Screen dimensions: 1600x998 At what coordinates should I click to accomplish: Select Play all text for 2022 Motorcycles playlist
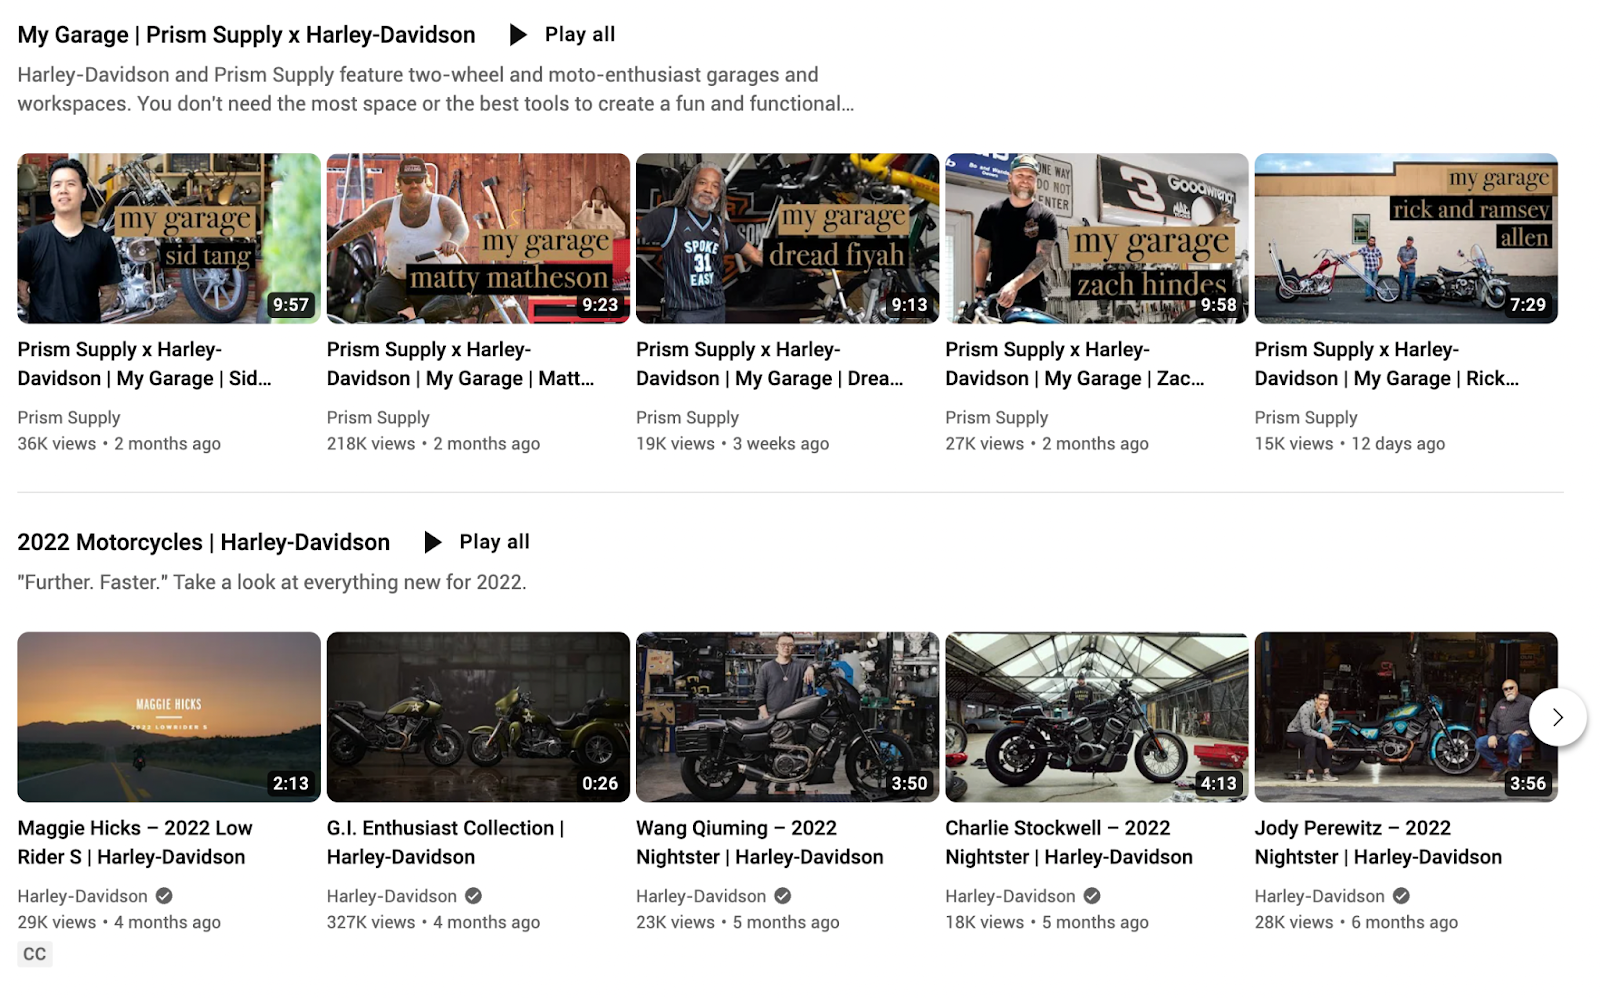pos(495,542)
